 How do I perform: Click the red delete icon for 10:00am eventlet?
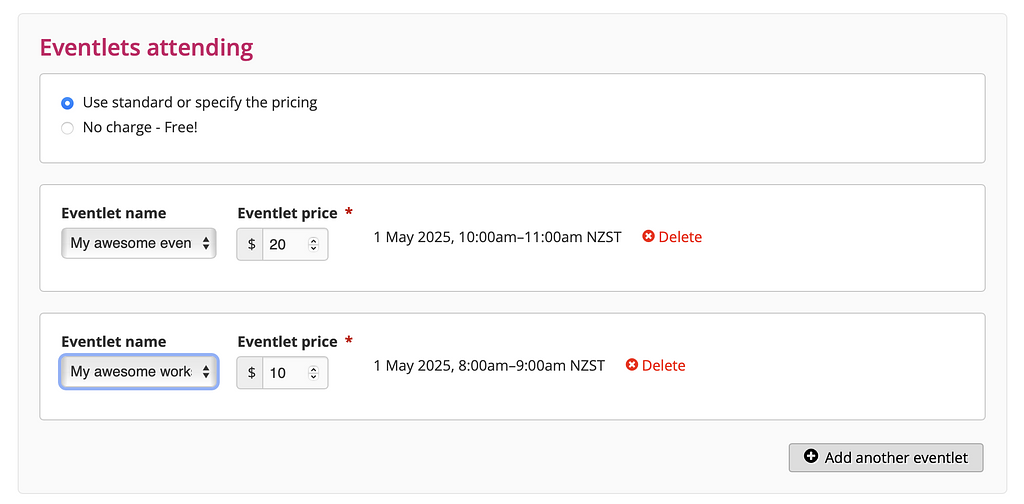point(648,237)
